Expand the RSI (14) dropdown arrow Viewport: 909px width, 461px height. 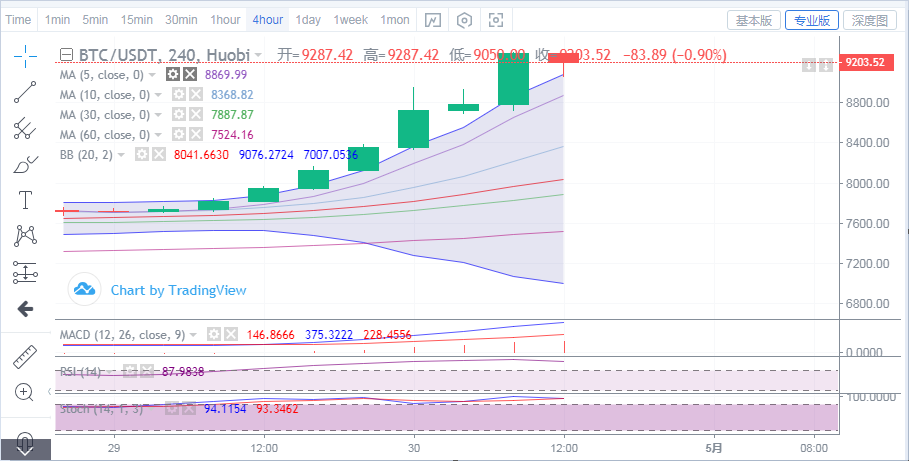click(110, 371)
